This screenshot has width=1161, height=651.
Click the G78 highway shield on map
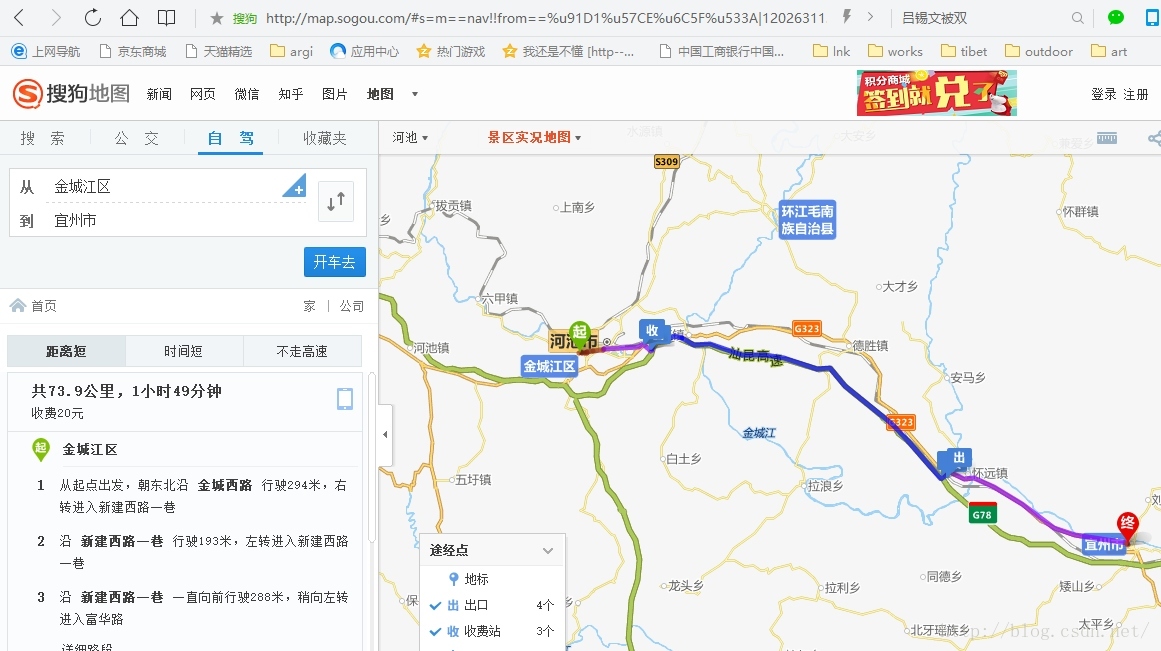[982, 514]
